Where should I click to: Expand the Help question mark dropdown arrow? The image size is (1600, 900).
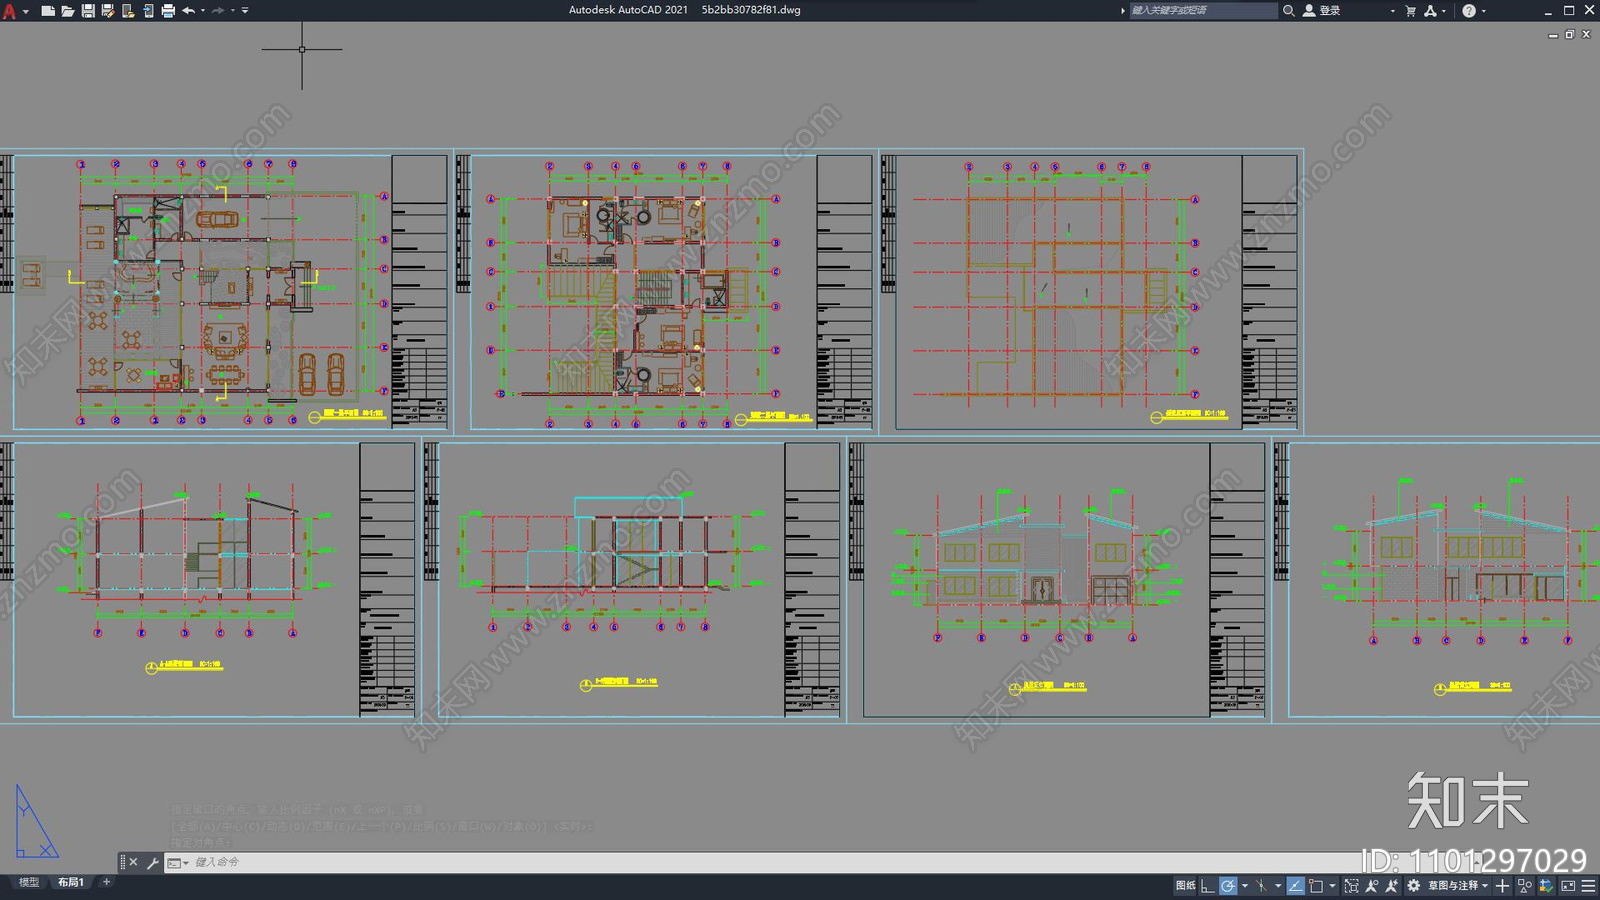1483,11
